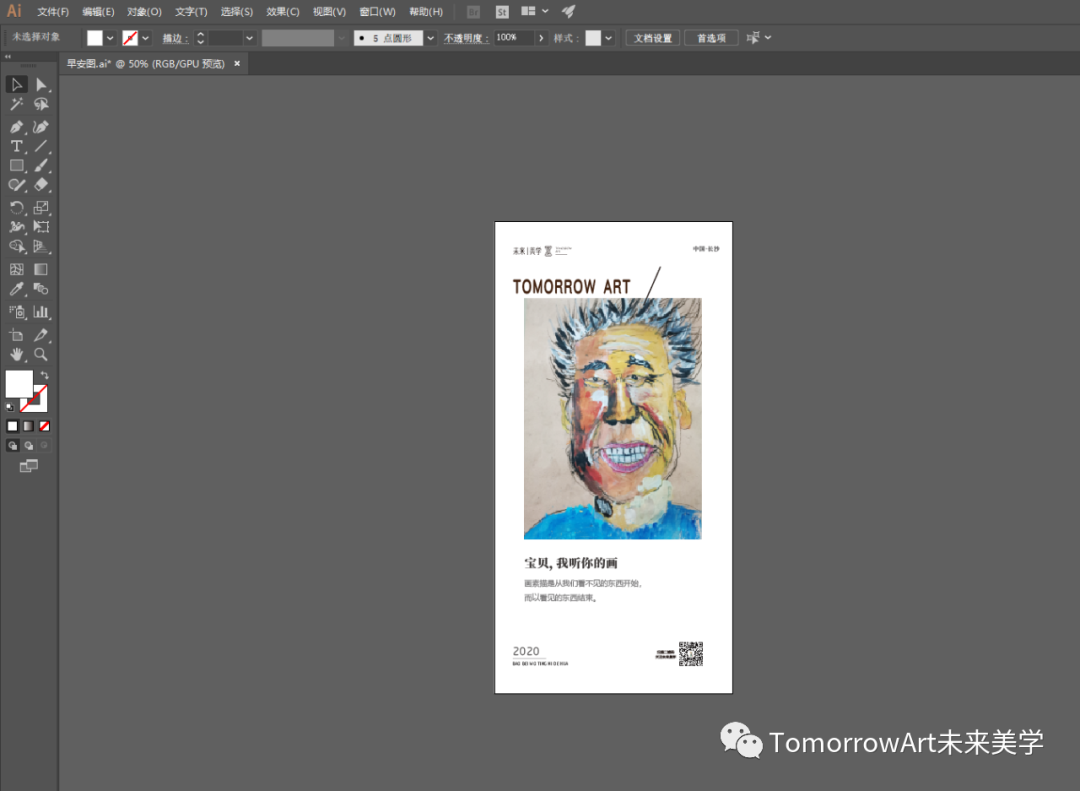Select the Gradient tool
The image size is (1080, 791).
41,269
